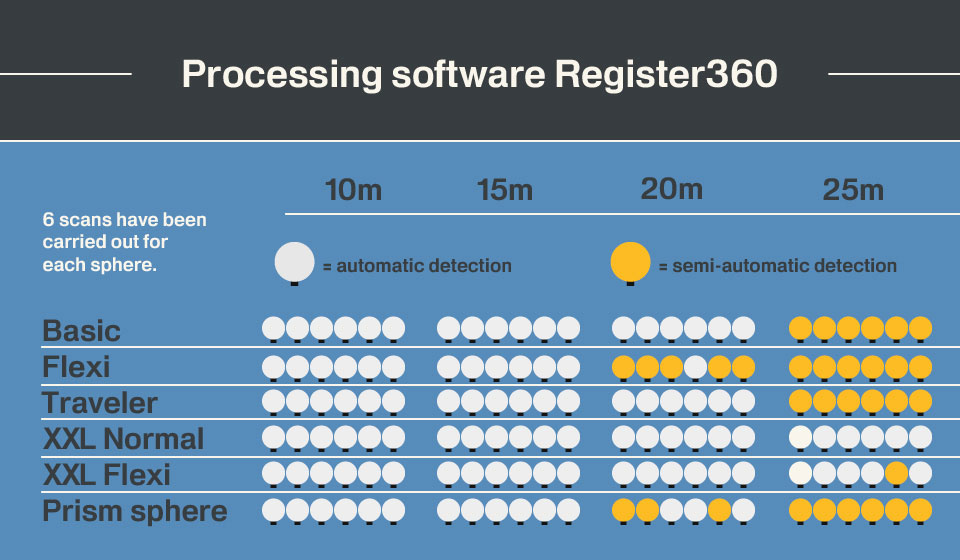Click the 'Basic' row label

point(81,331)
